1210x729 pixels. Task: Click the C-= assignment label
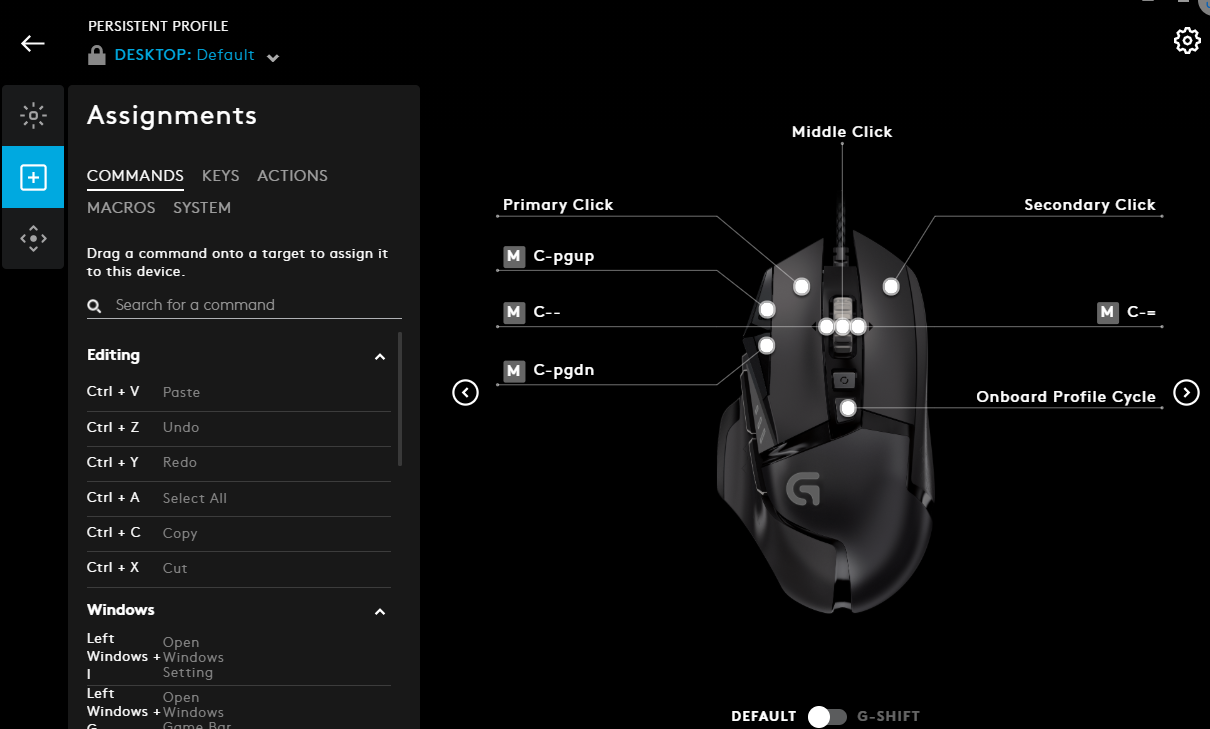pyautogui.click(x=1141, y=312)
